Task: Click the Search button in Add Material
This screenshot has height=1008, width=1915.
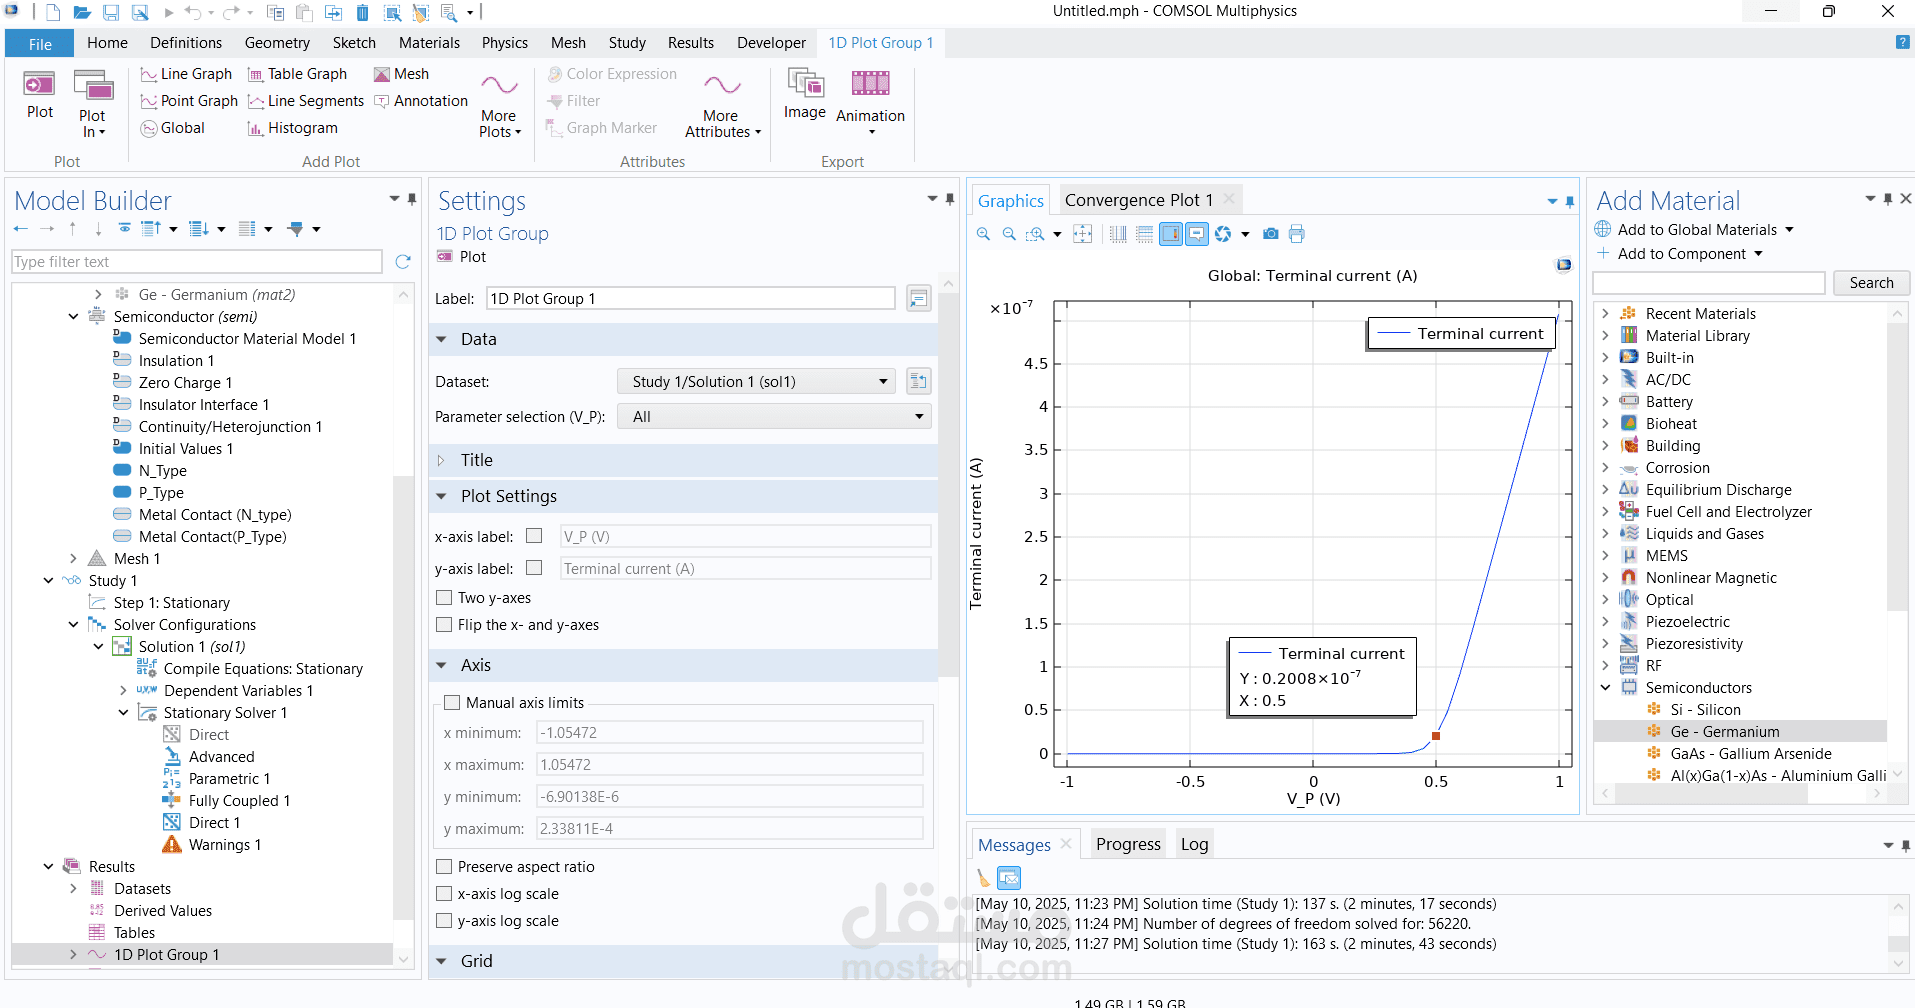Action: 1870,283
